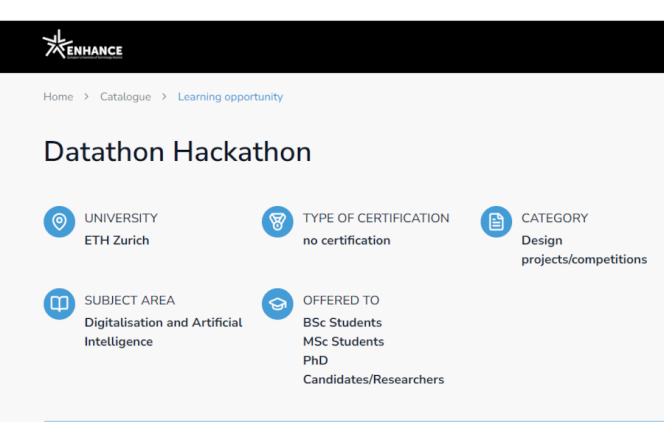Click the certification medal icon
Image resolution: width=664 pixels, height=442 pixels.
[x=277, y=222]
